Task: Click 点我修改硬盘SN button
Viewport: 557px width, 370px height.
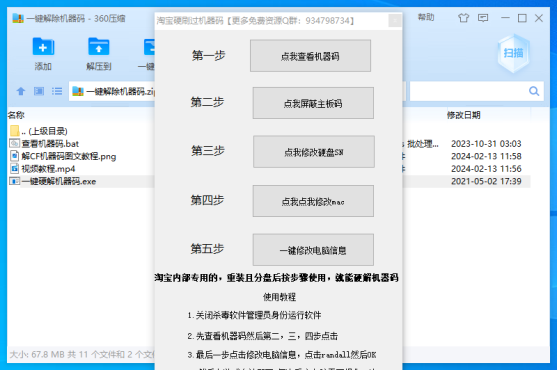Action: tap(314, 152)
